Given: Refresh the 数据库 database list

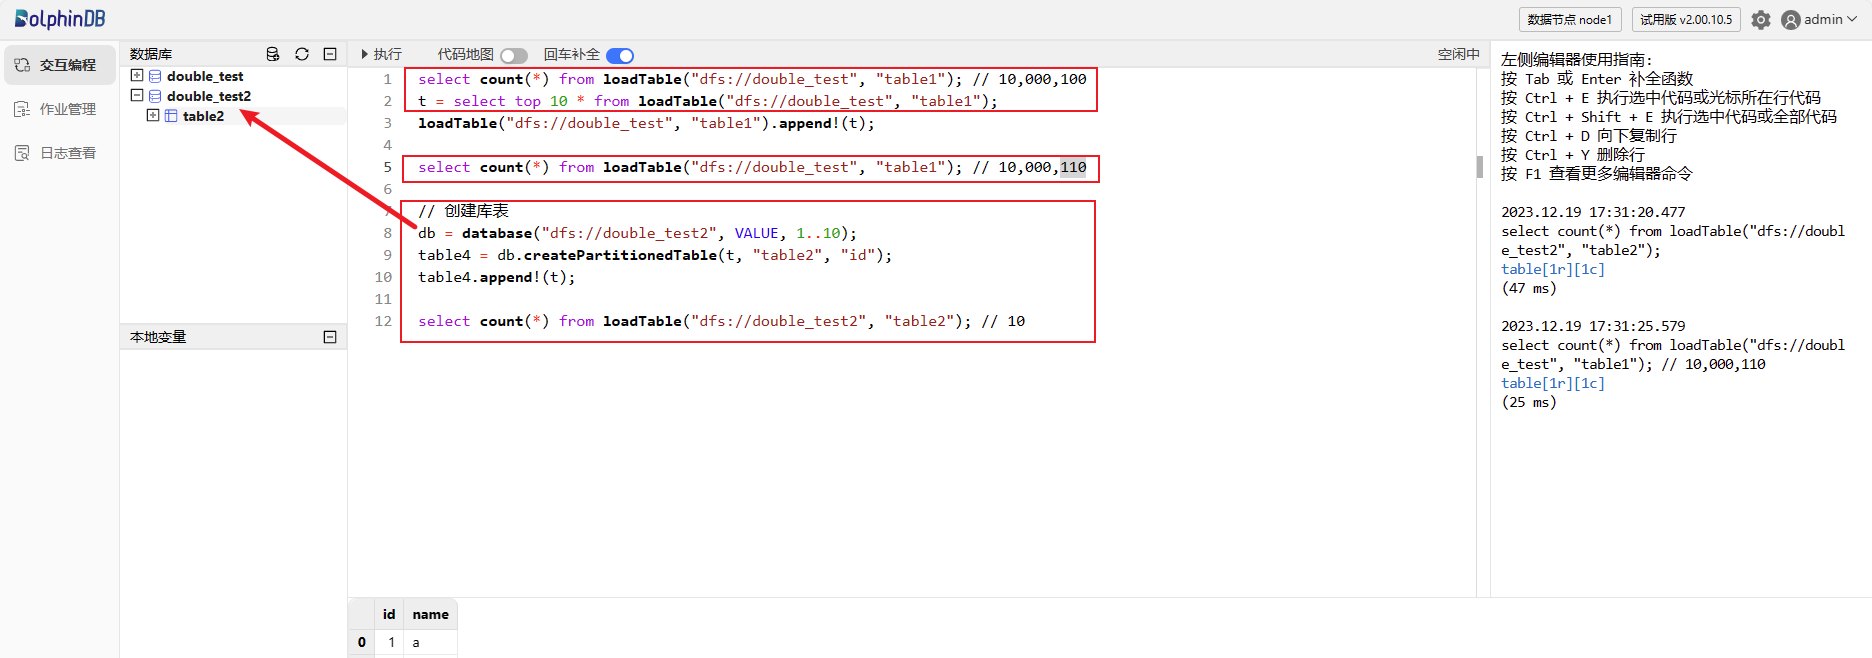Looking at the screenshot, I should point(301,54).
